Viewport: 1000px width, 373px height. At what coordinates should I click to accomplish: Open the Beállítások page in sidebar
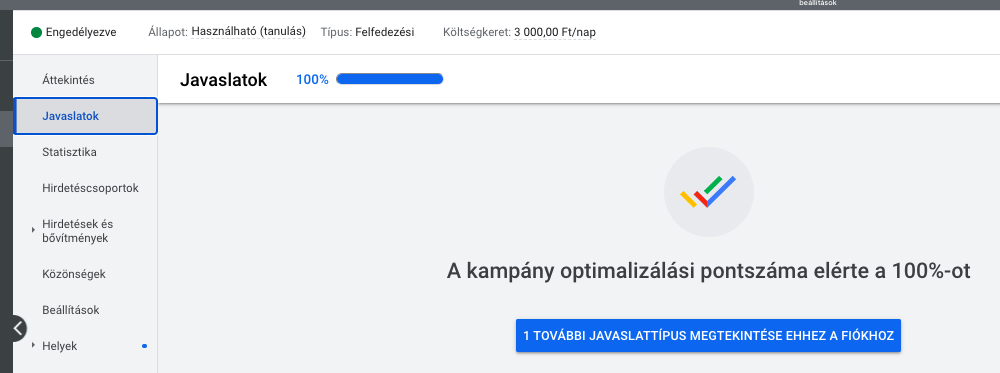71,311
